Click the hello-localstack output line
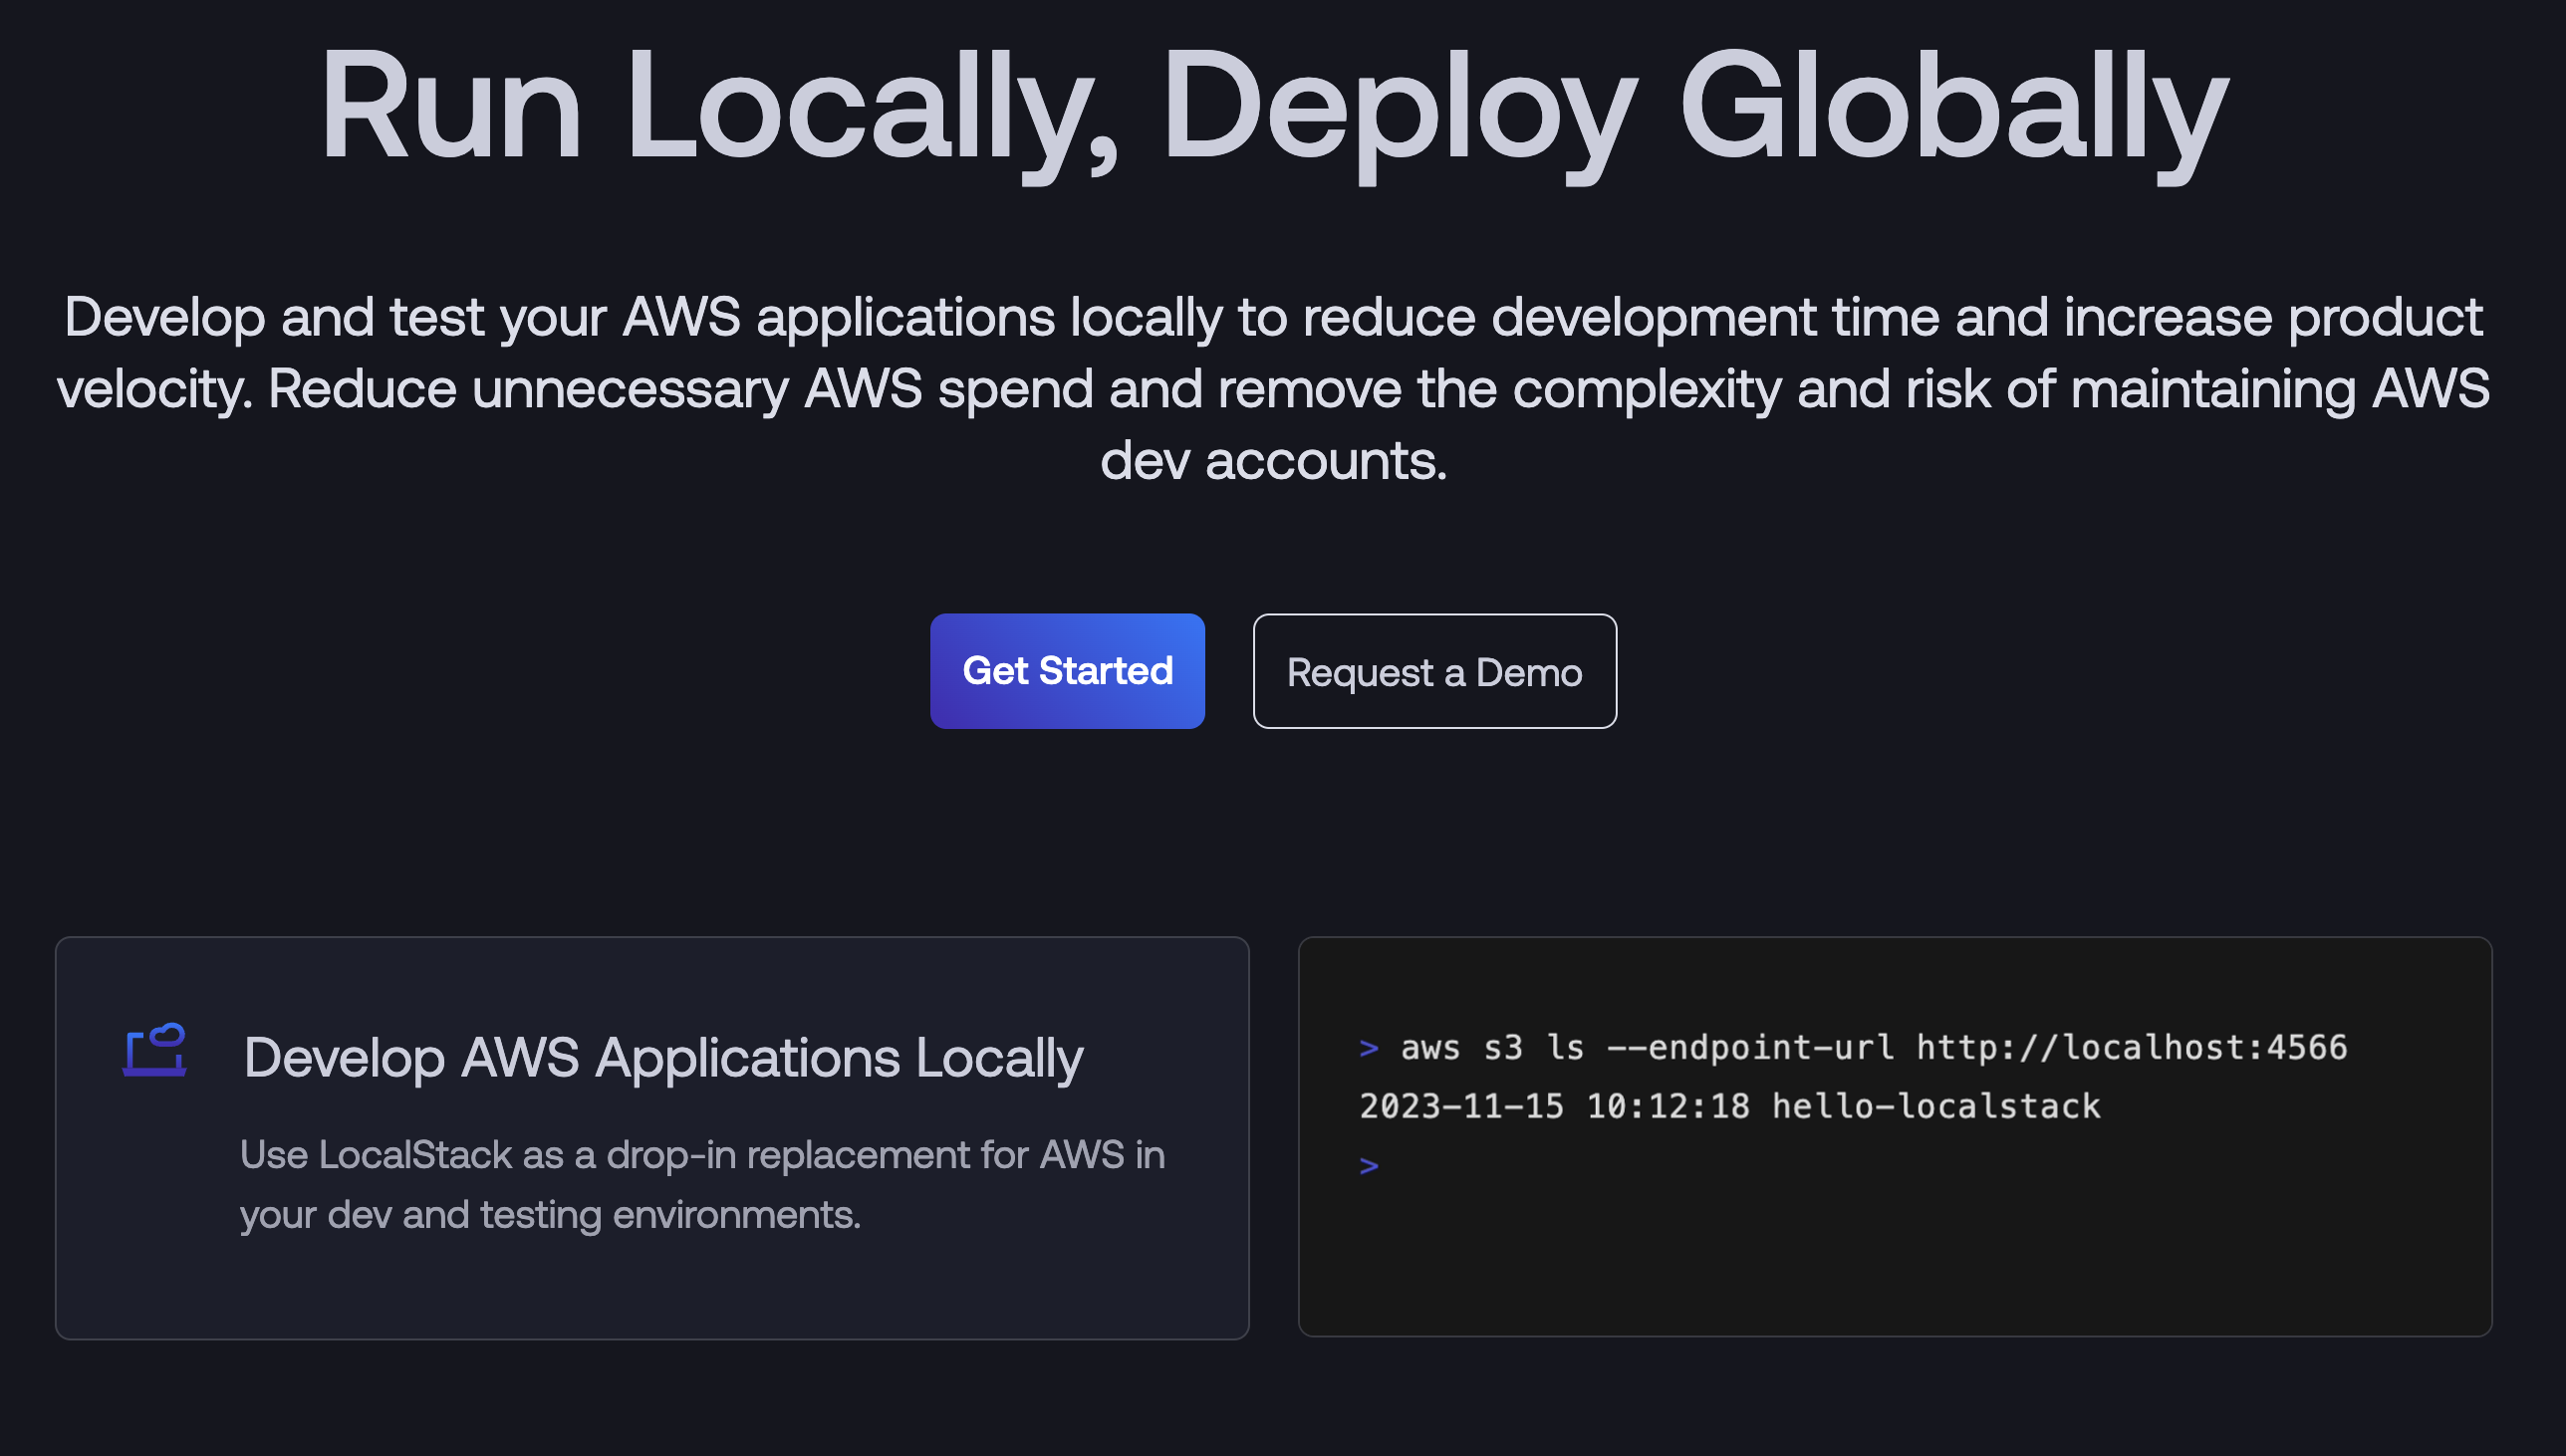The height and width of the screenshot is (1456, 2566). (x=1730, y=1106)
